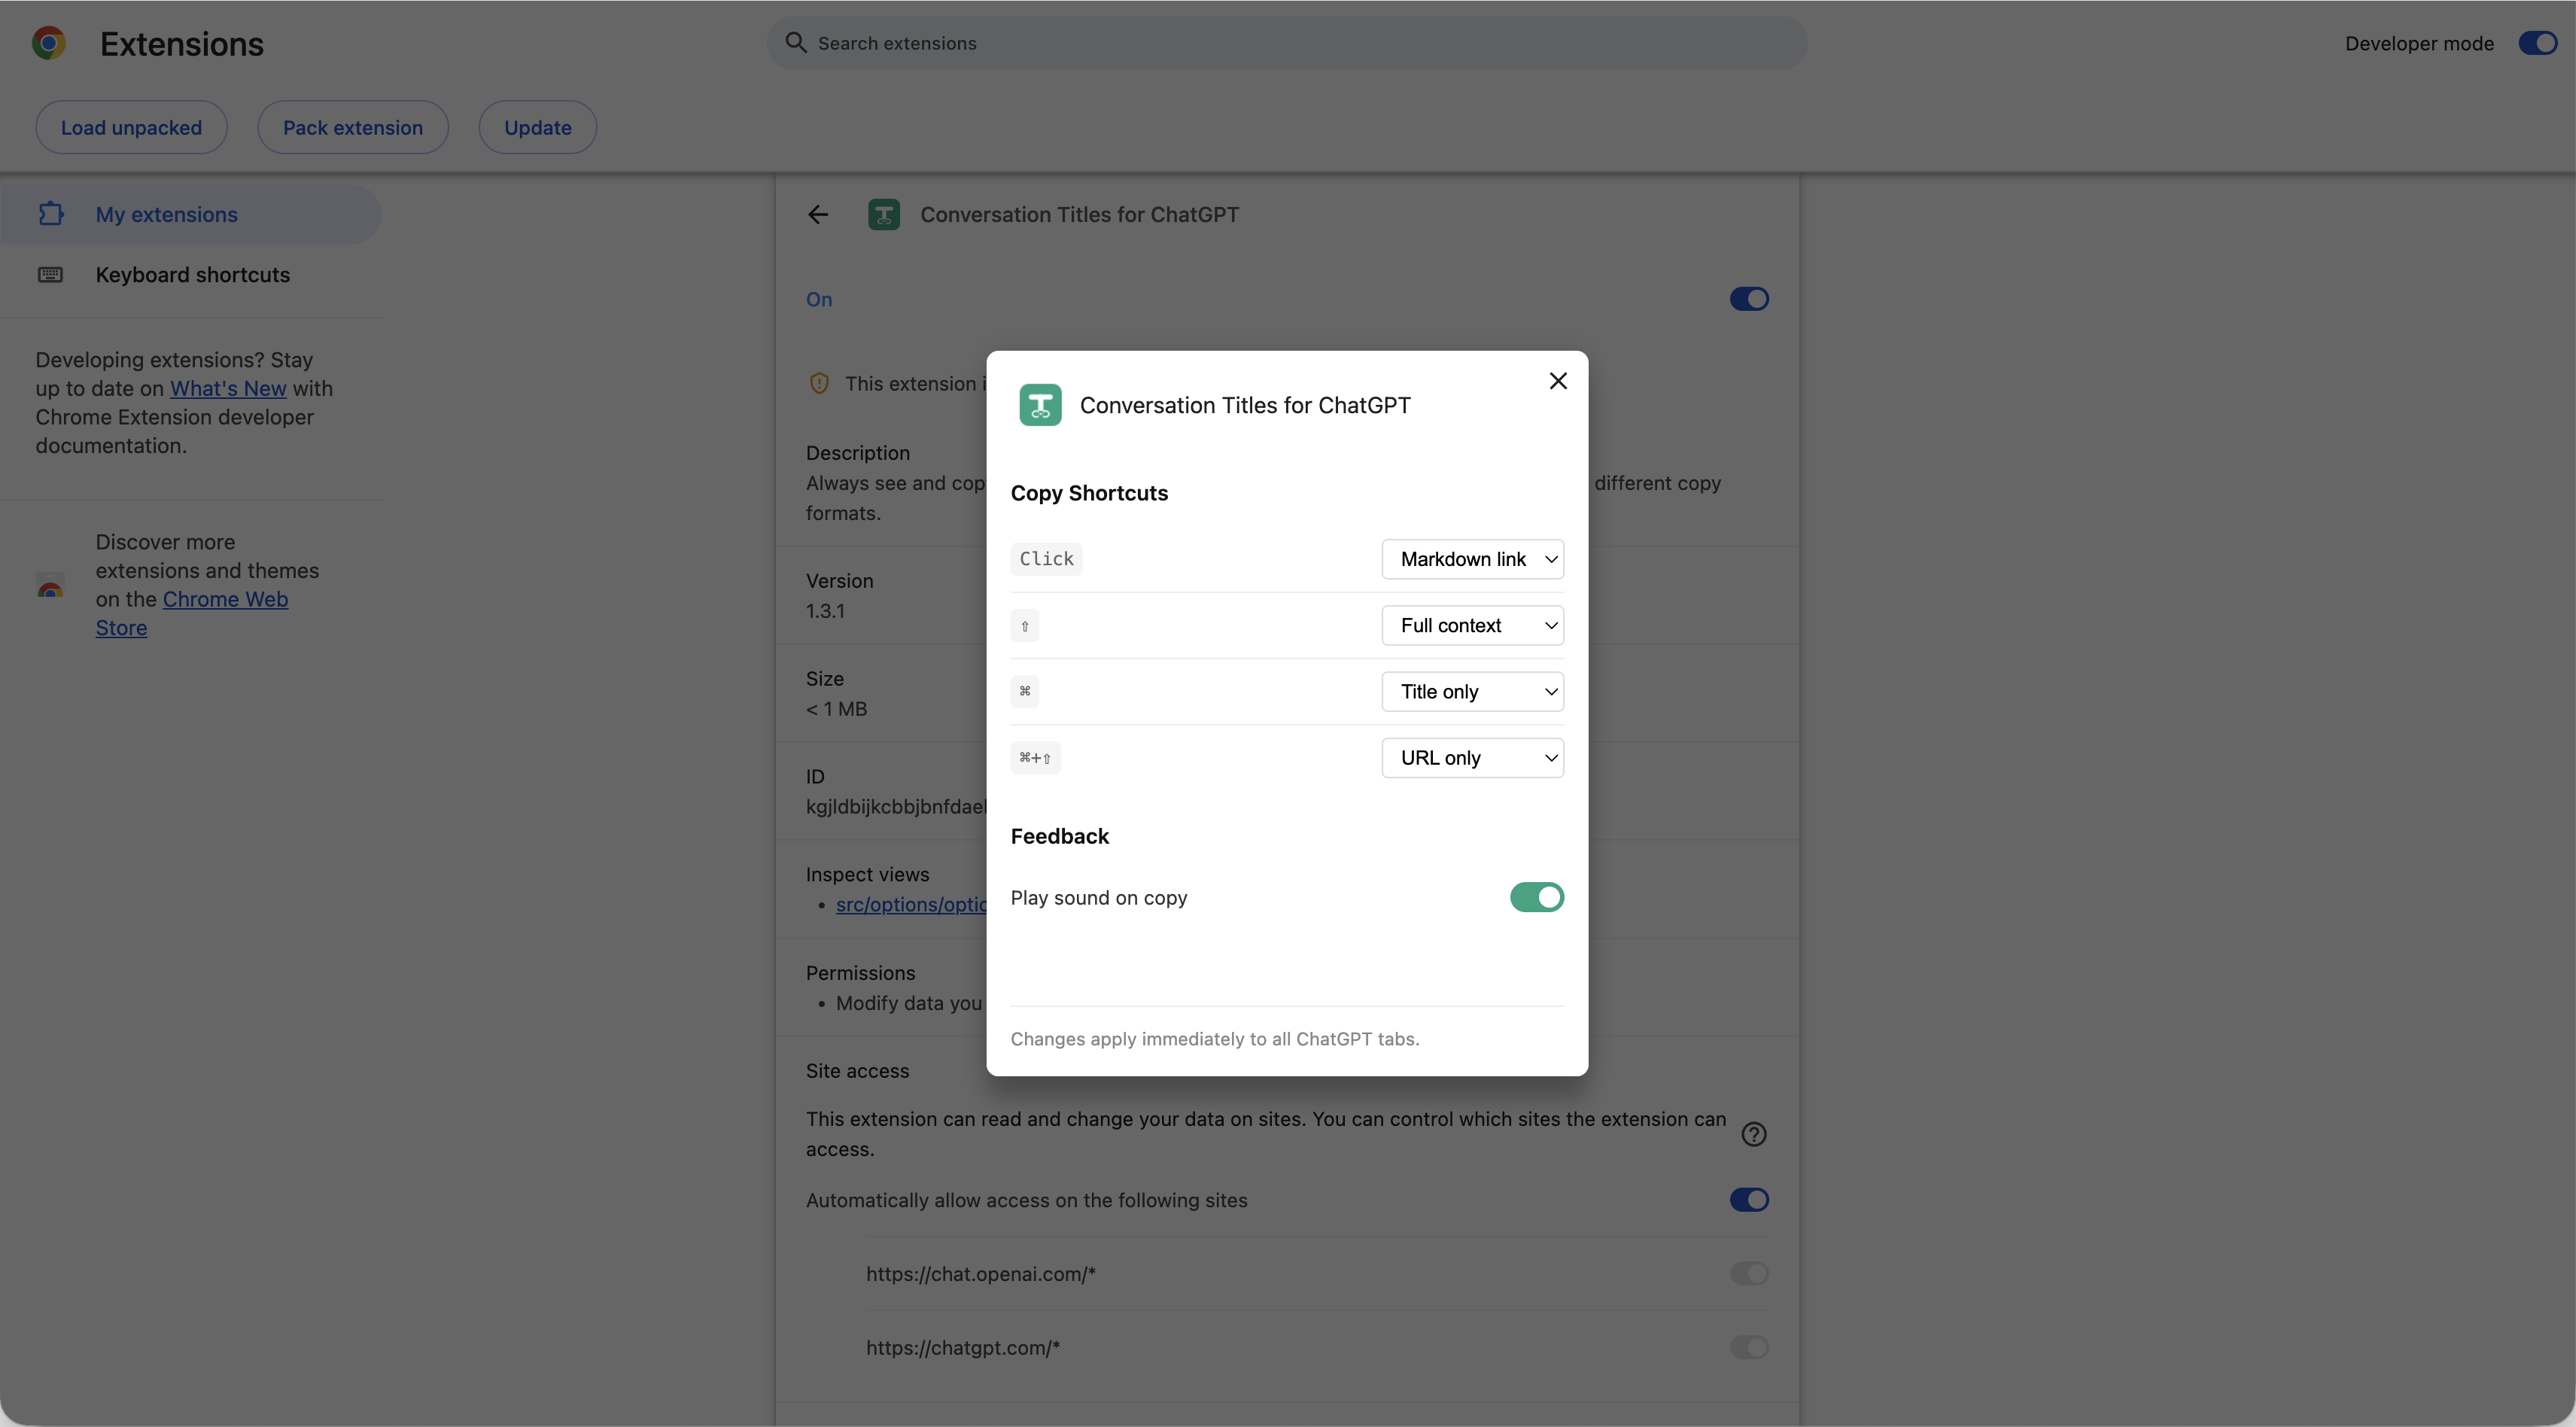2576x1427 pixels.
Task: Toggle Developer mode switch
Action: point(2537,43)
